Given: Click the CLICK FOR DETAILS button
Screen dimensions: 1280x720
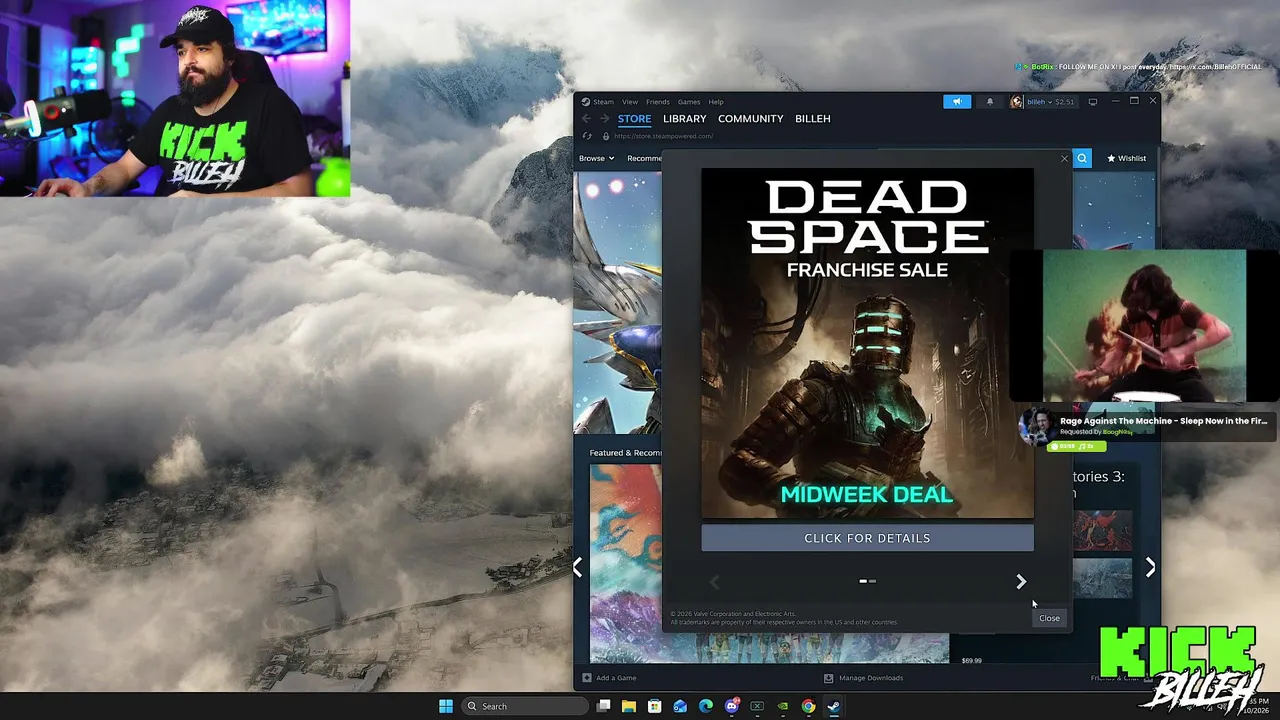Looking at the screenshot, I should 867,538.
